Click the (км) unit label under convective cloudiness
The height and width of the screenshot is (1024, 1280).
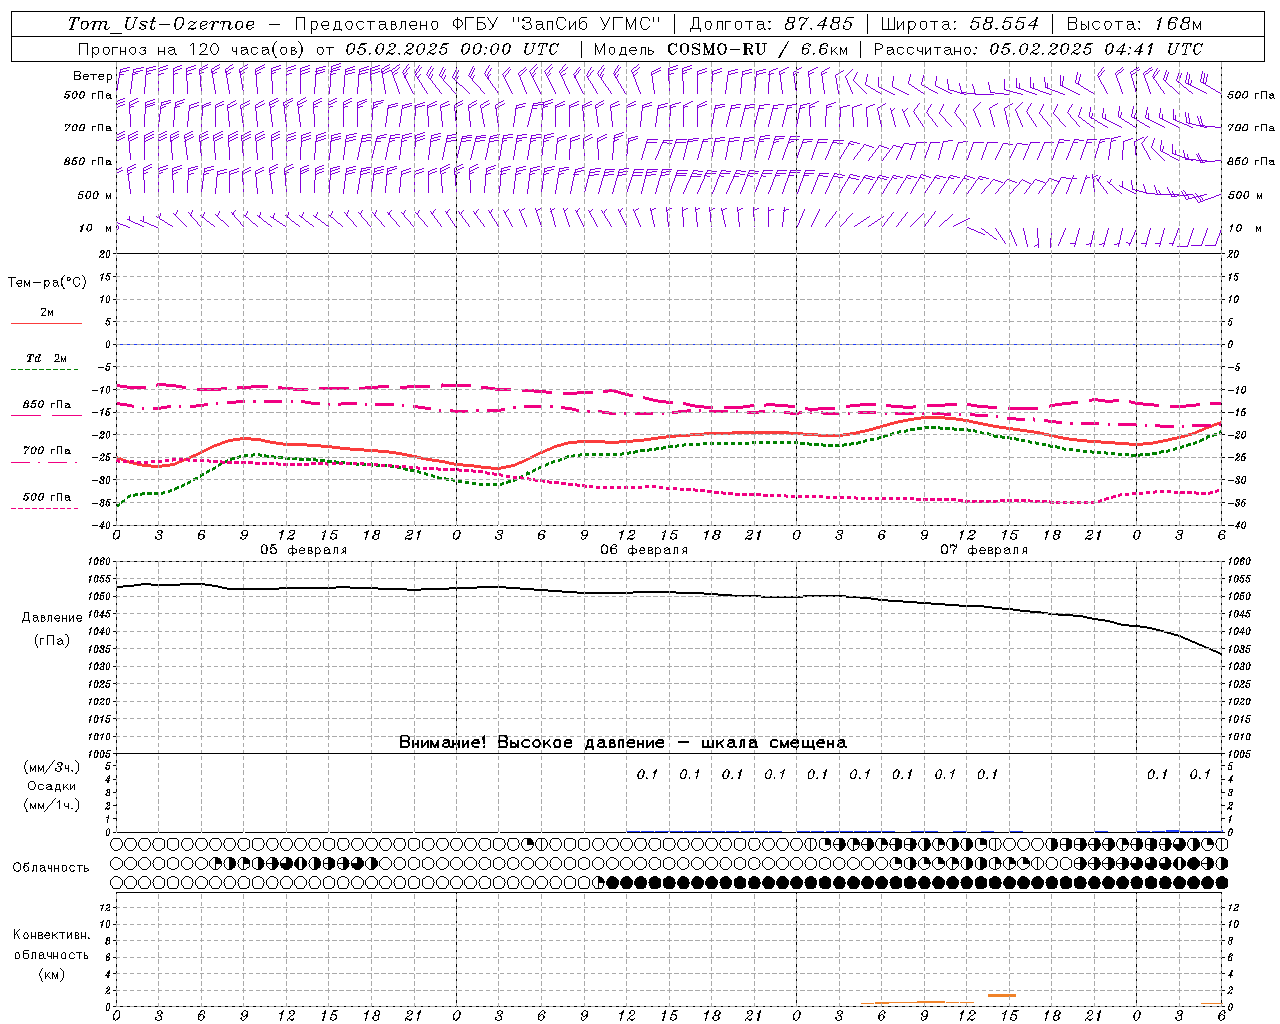[x=51, y=974]
